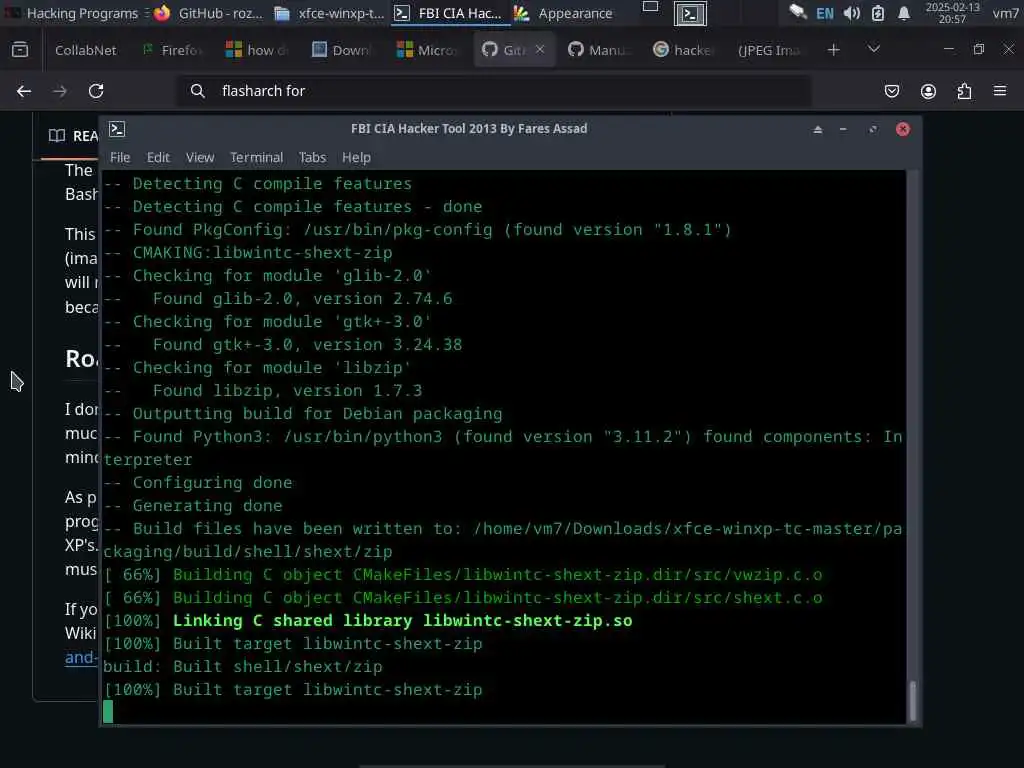Open Hacking Programs taskbar item
Screen dimensions: 1024x768
(x=72, y=13)
